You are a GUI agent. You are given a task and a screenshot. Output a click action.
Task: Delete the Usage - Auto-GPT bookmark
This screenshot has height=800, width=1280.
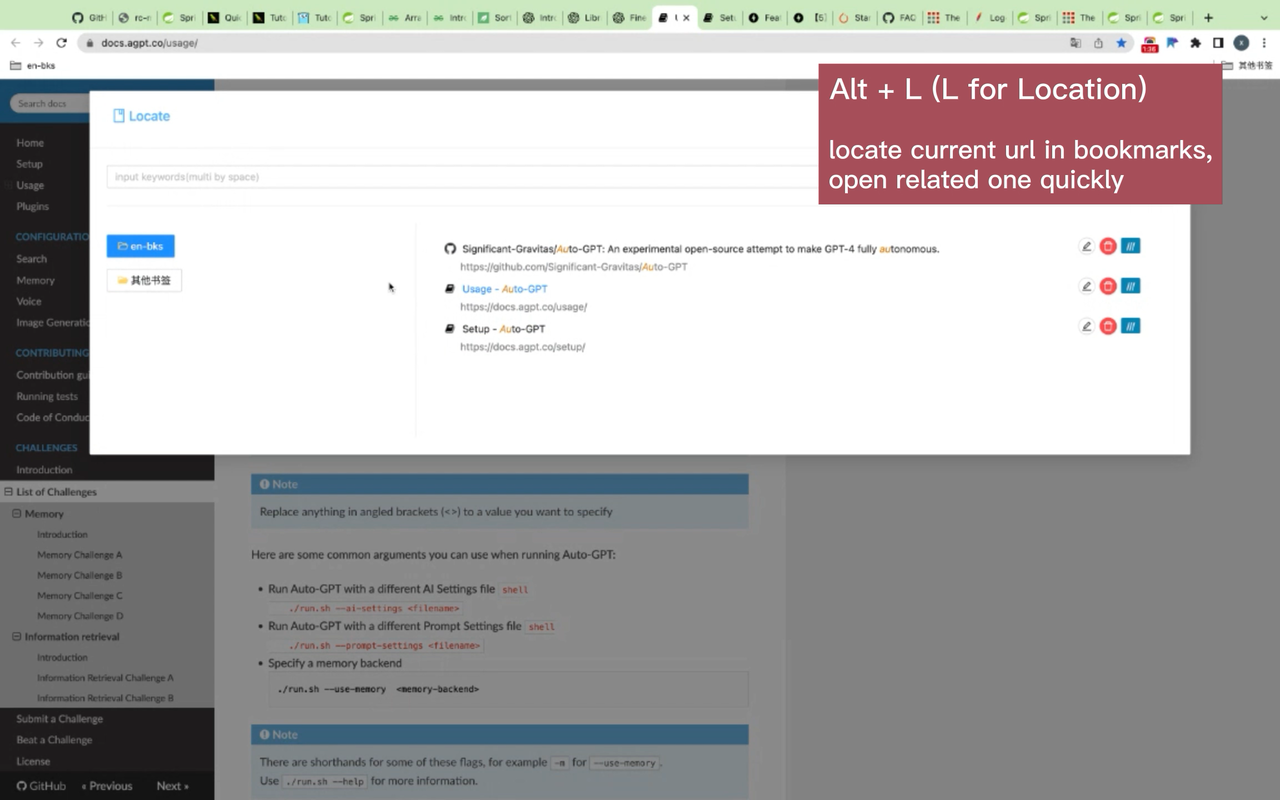click(x=1108, y=286)
